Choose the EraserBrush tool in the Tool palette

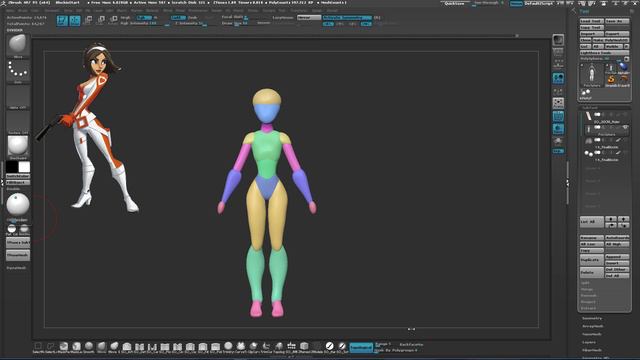pyautogui.click(x=623, y=79)
